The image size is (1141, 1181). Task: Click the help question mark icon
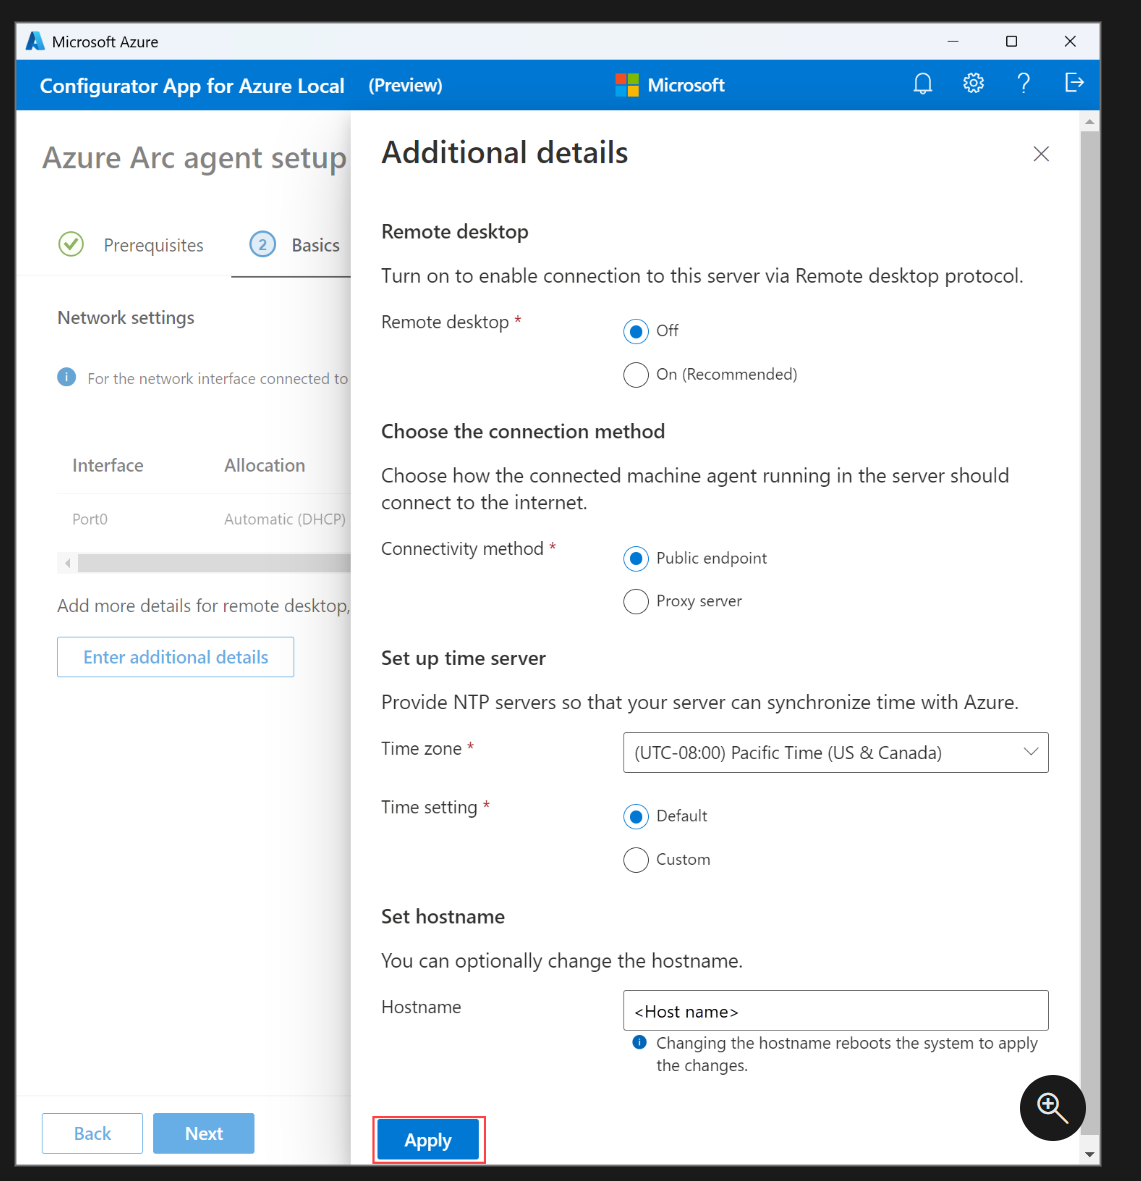pyautogui.click(x=1023, y=83)
